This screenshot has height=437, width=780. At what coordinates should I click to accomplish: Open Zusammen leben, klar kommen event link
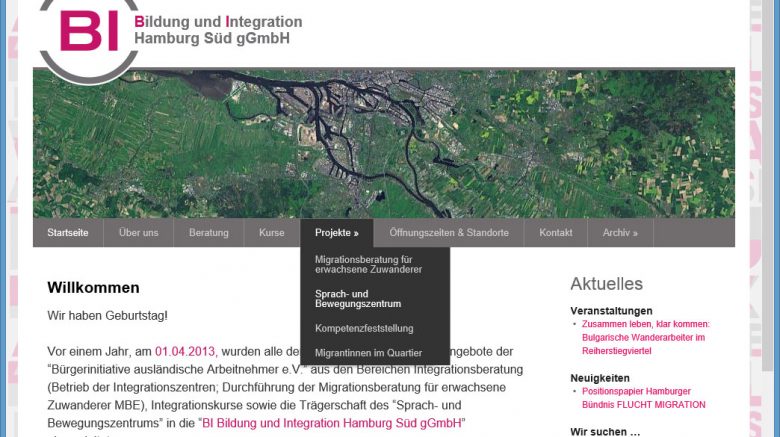[x=646, y=337]
